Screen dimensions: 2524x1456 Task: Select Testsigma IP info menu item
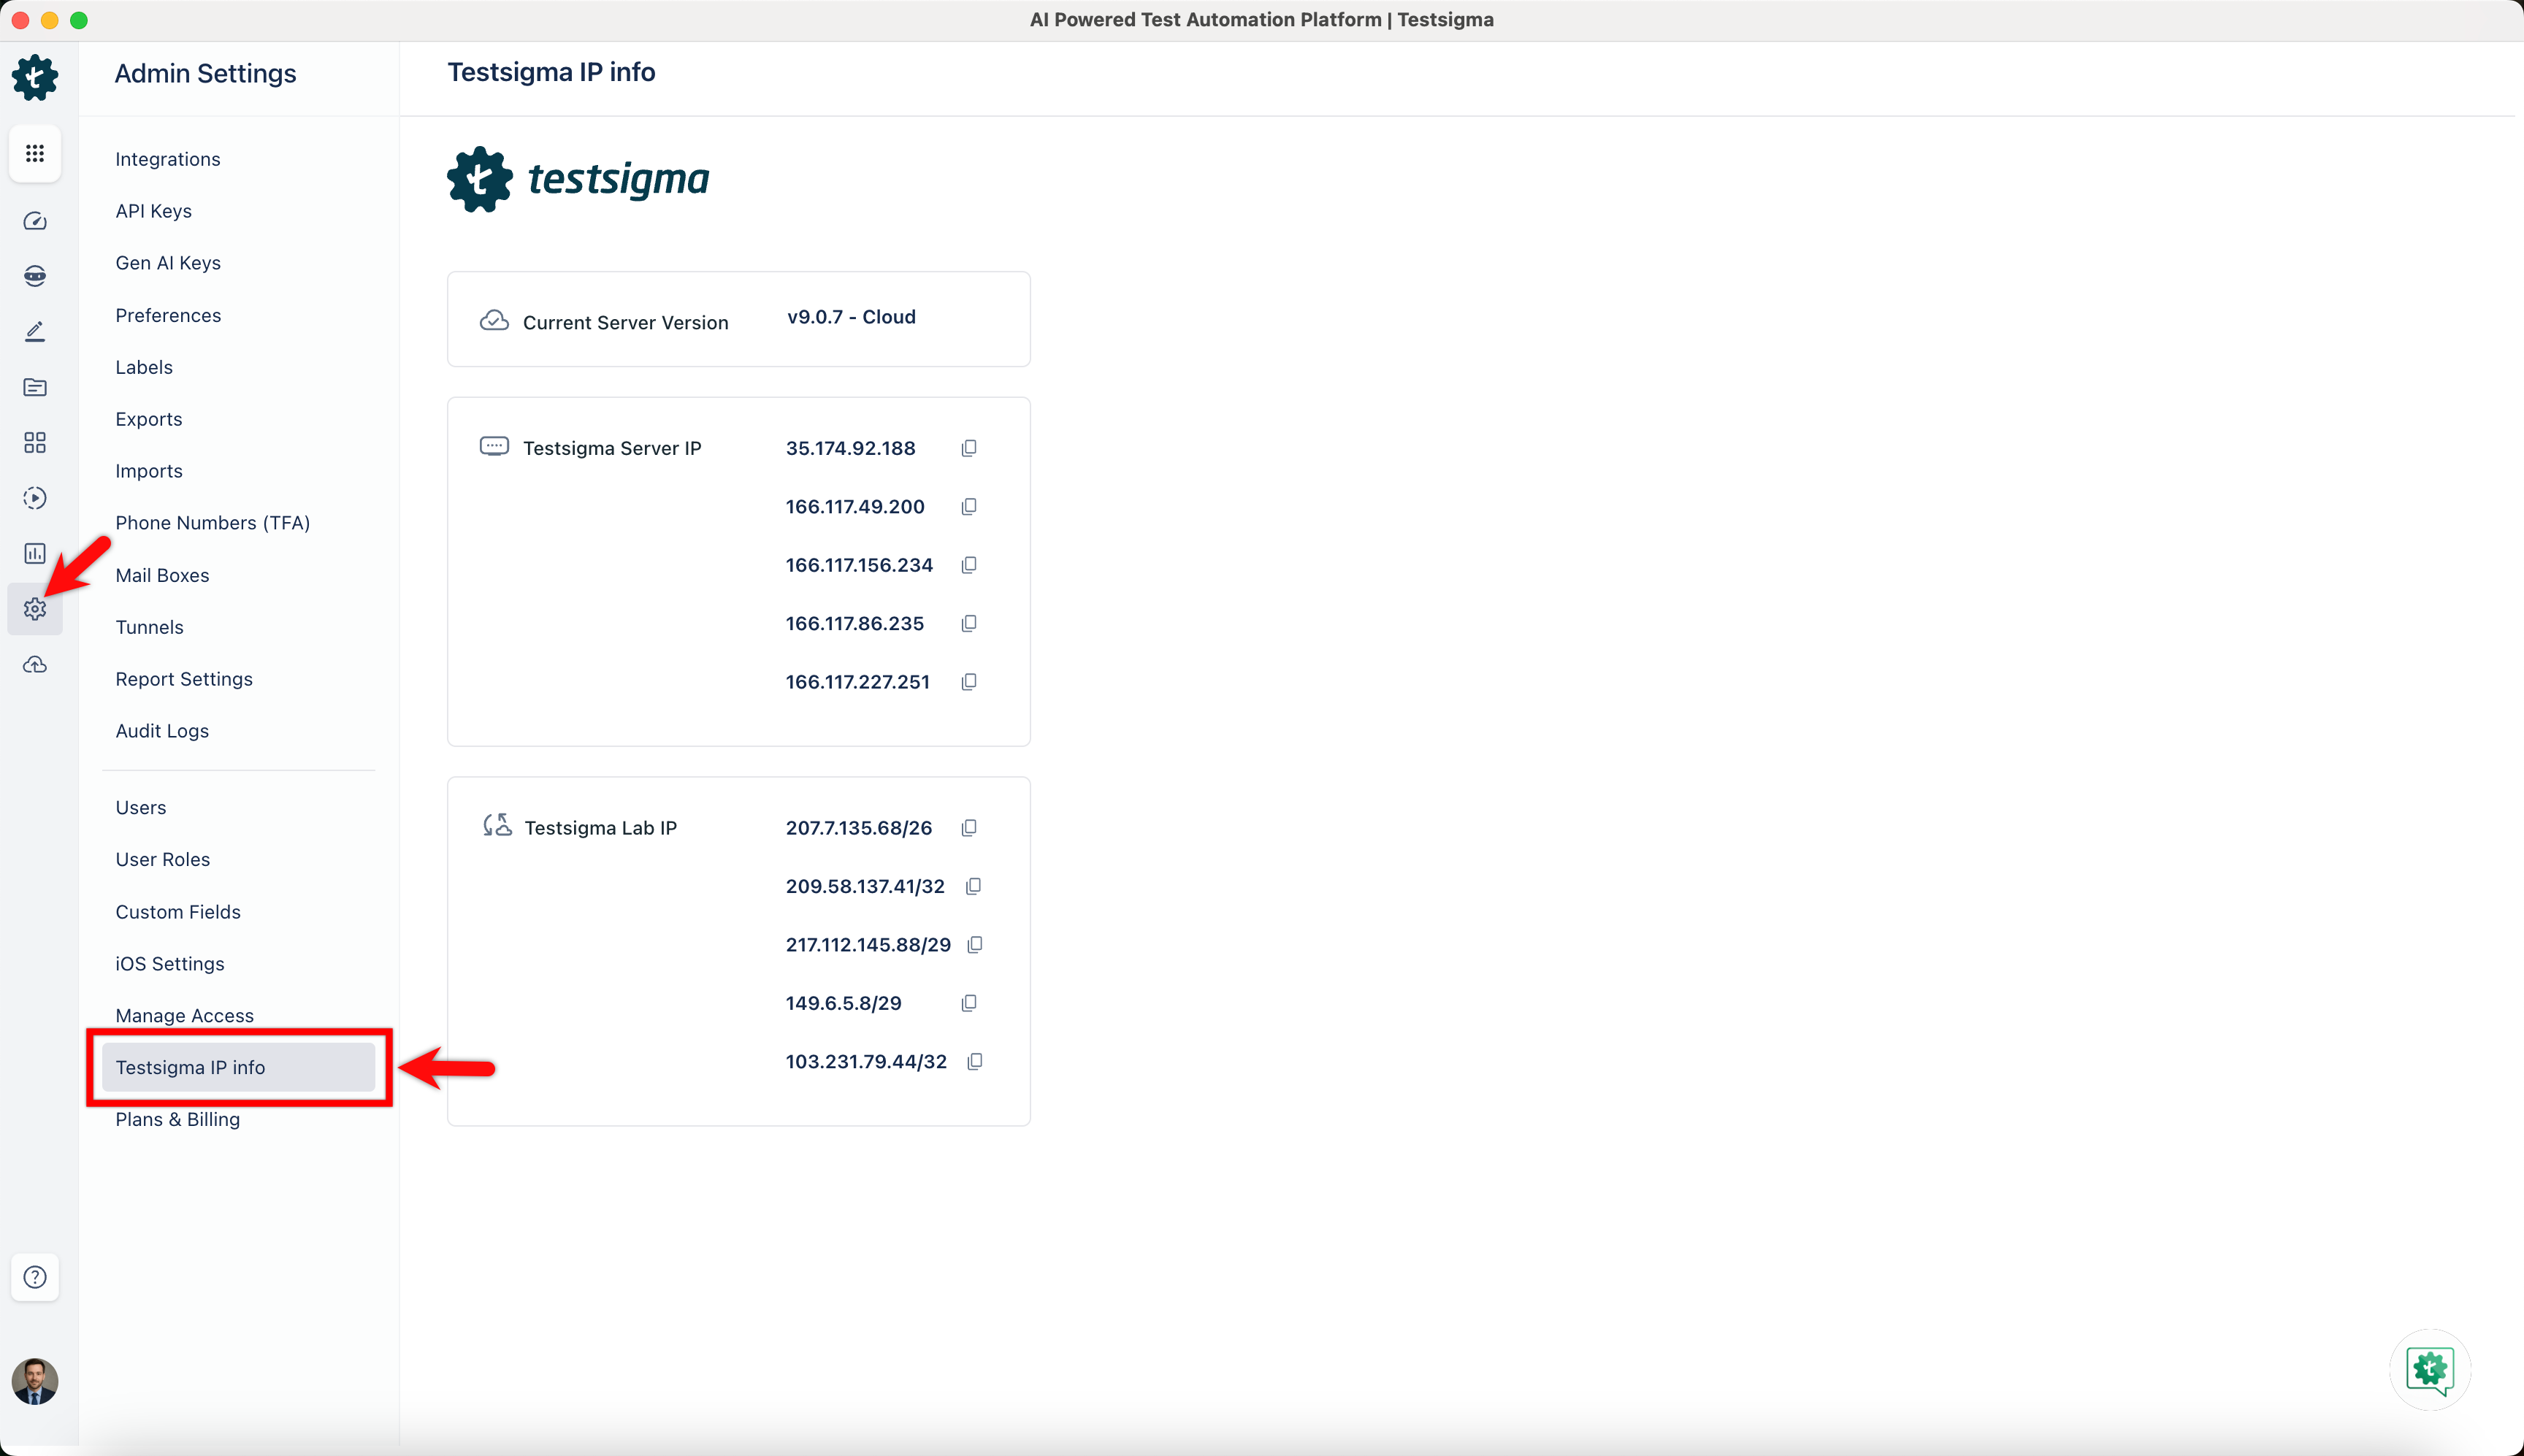point(239,1067)
